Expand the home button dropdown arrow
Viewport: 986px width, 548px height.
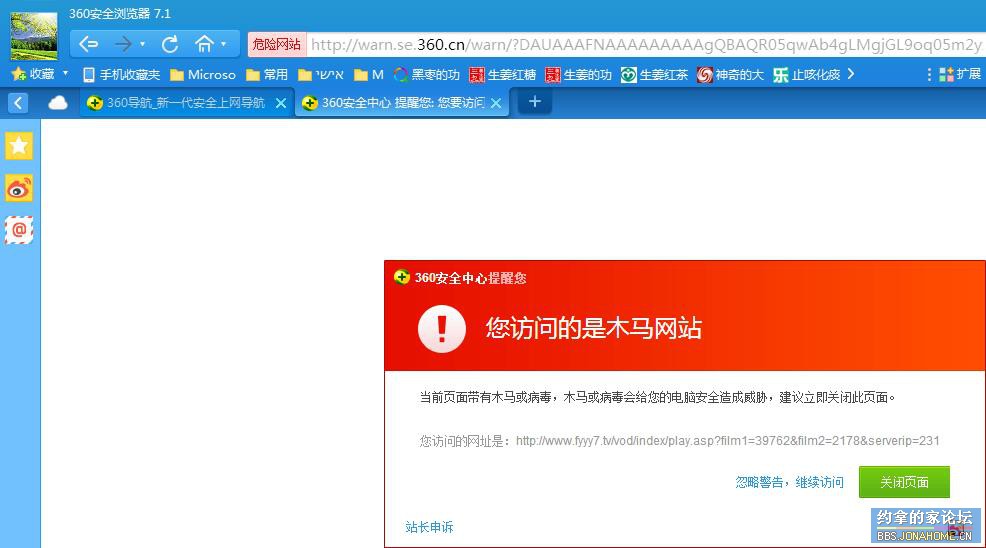click(223, 44)
